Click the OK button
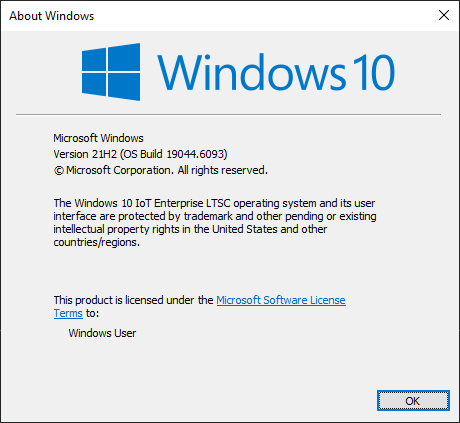The image size is (460, 423). pyautogui.click(x=413, y=400)
